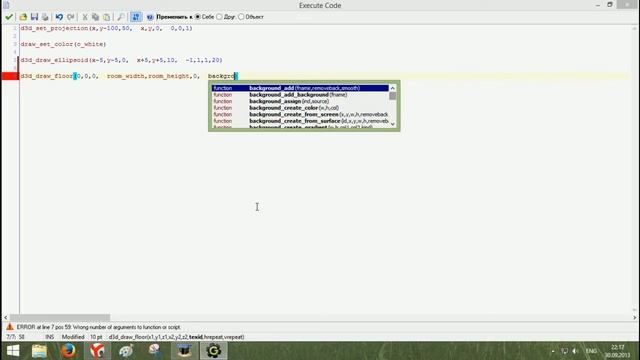The width and height of the screenshot is (640, 360).
Task: Click room_width in the d3d_draw_floor line
Action: point(126,76)
